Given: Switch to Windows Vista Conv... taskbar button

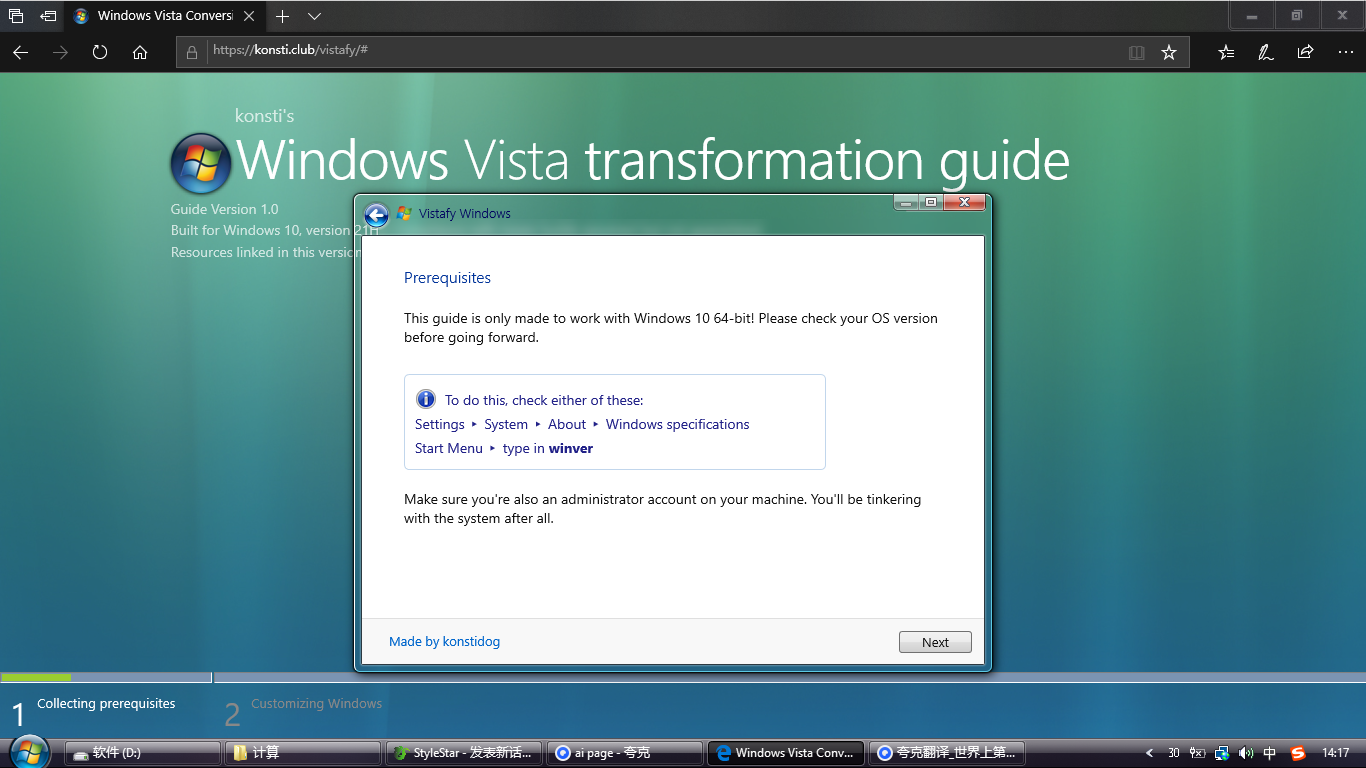Looking at the screenshot, I should (x=786, y=753).
